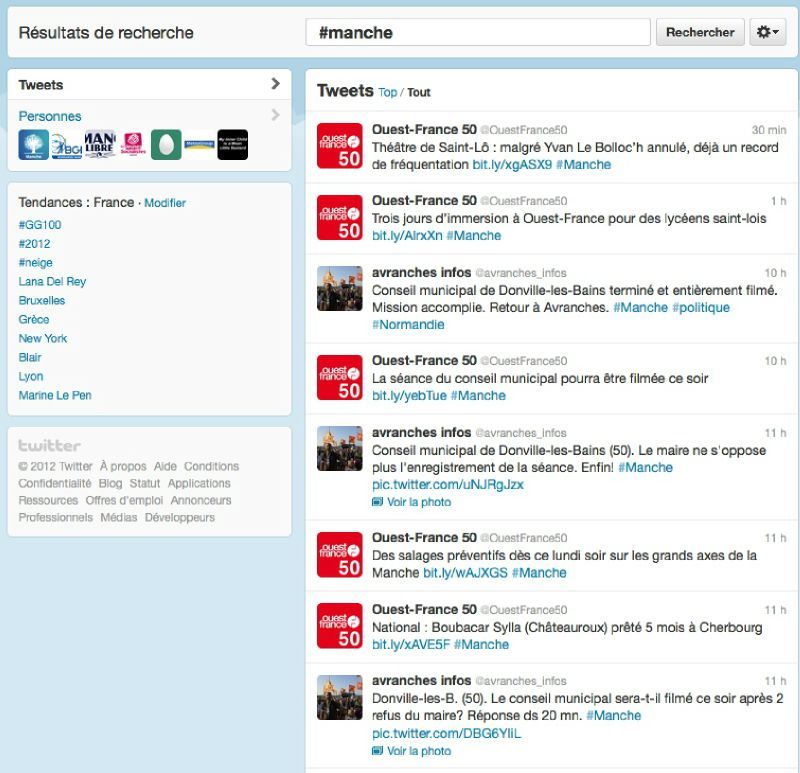Click avranches infos avatar on Donville-les-B. tweet
The width and height of the screenshot is (800, 773).
pos(340,697)
